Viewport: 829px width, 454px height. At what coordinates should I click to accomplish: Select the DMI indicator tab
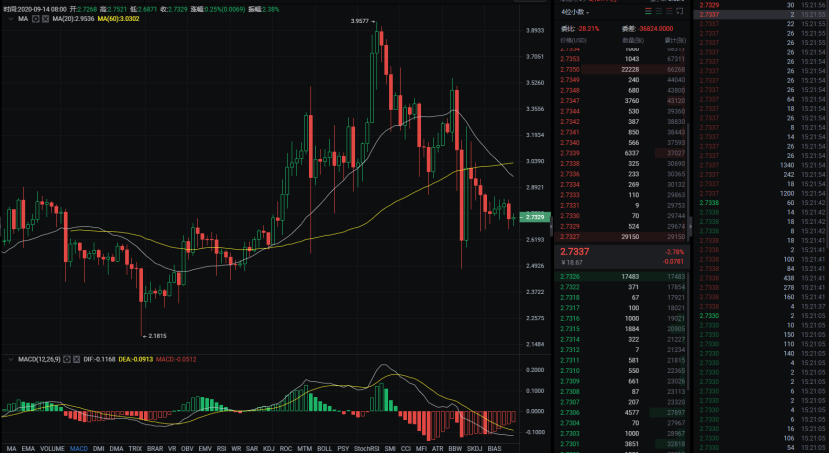[x=98, y=449]
